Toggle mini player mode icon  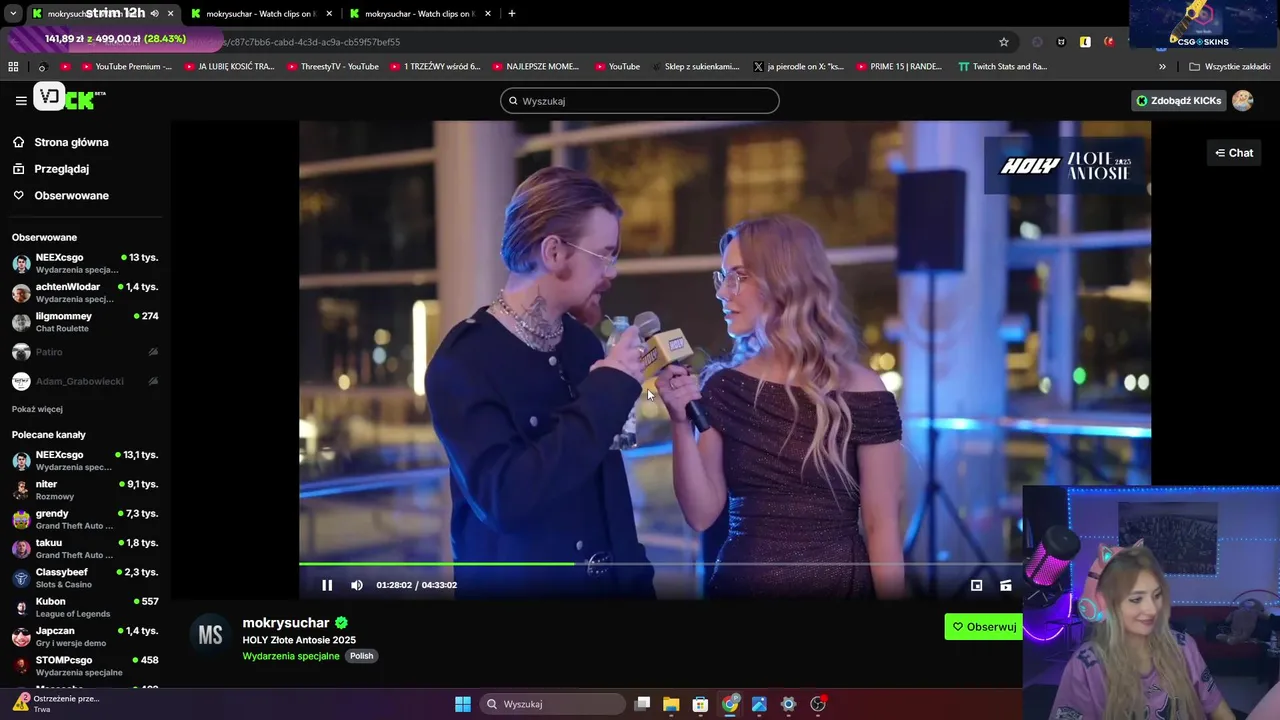point(977,585)
